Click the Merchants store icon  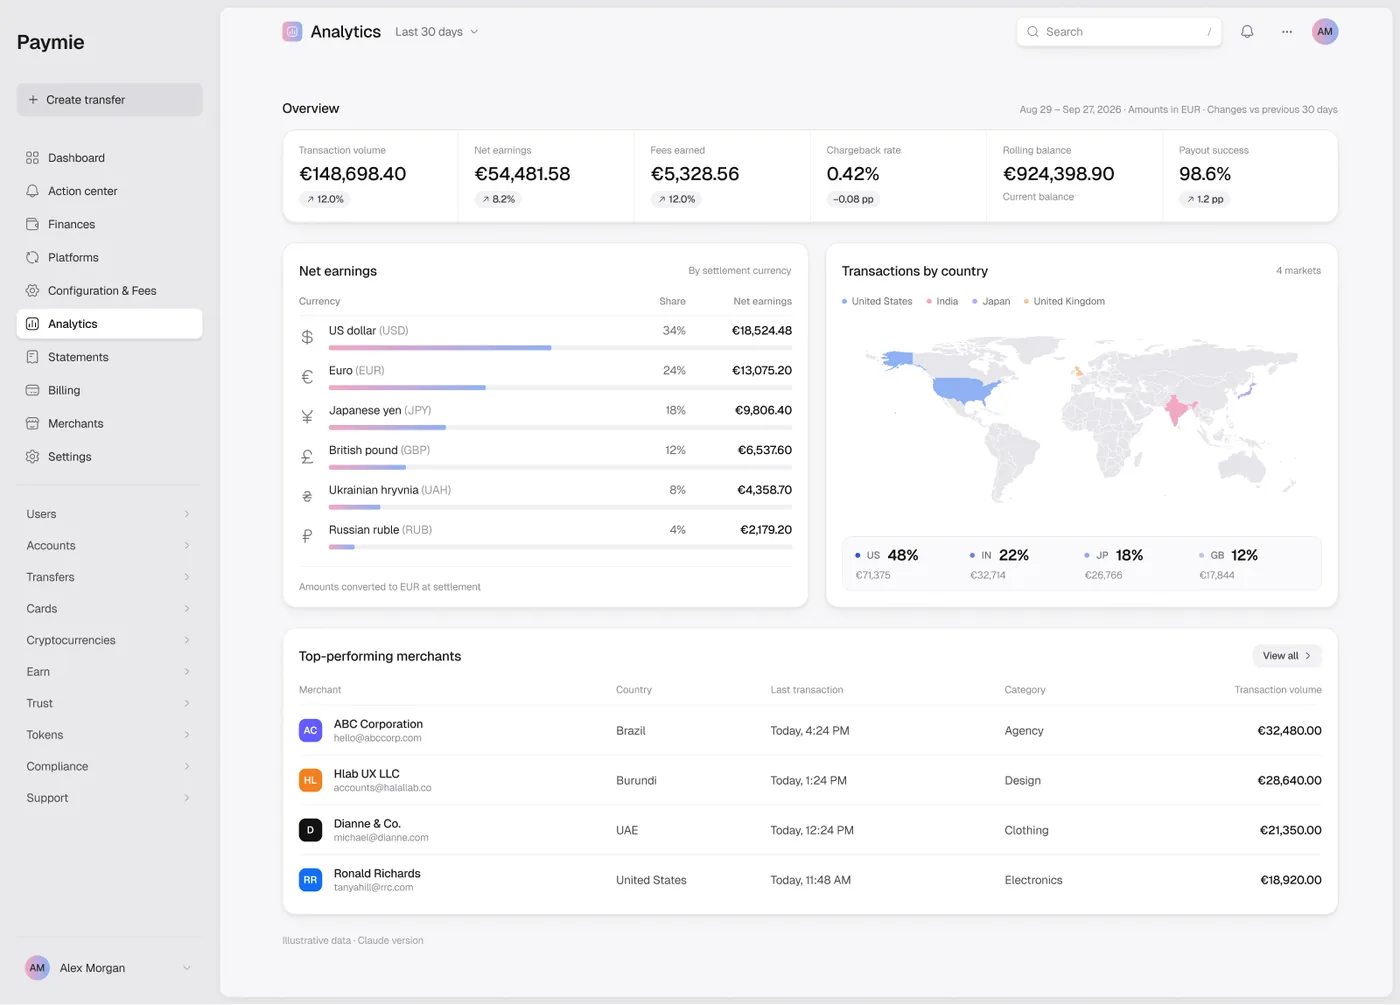pos(33,424)
